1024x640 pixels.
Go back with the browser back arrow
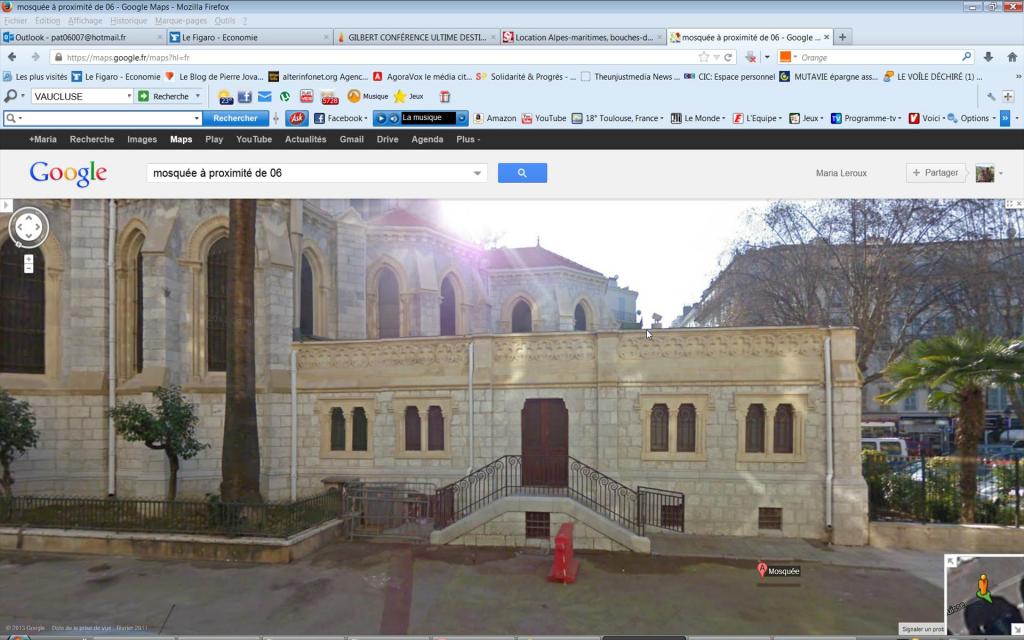click(12, 57)
